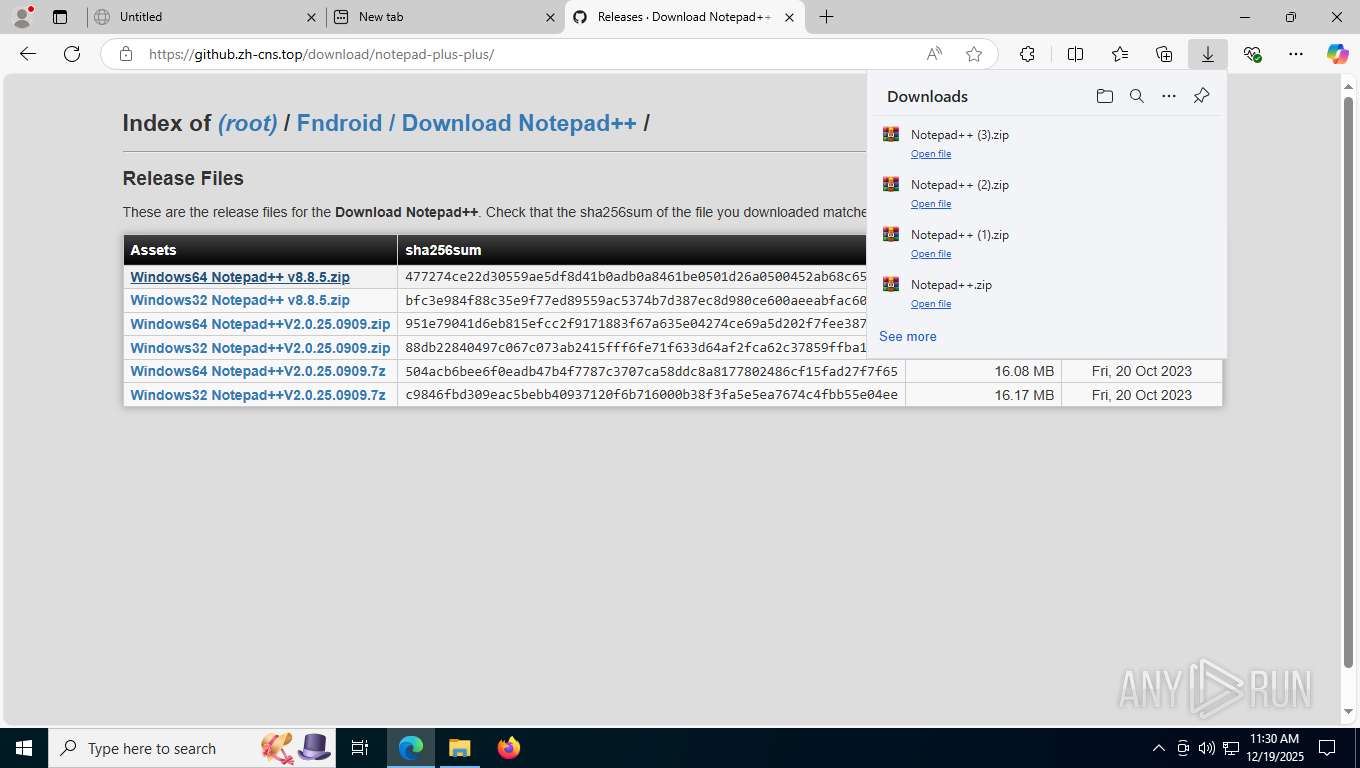Viewport: 1360px width, 768px height.
Task: Download Windows32 Notepad++ v8.8.5.zip
Action: click(x=240, y=300)
